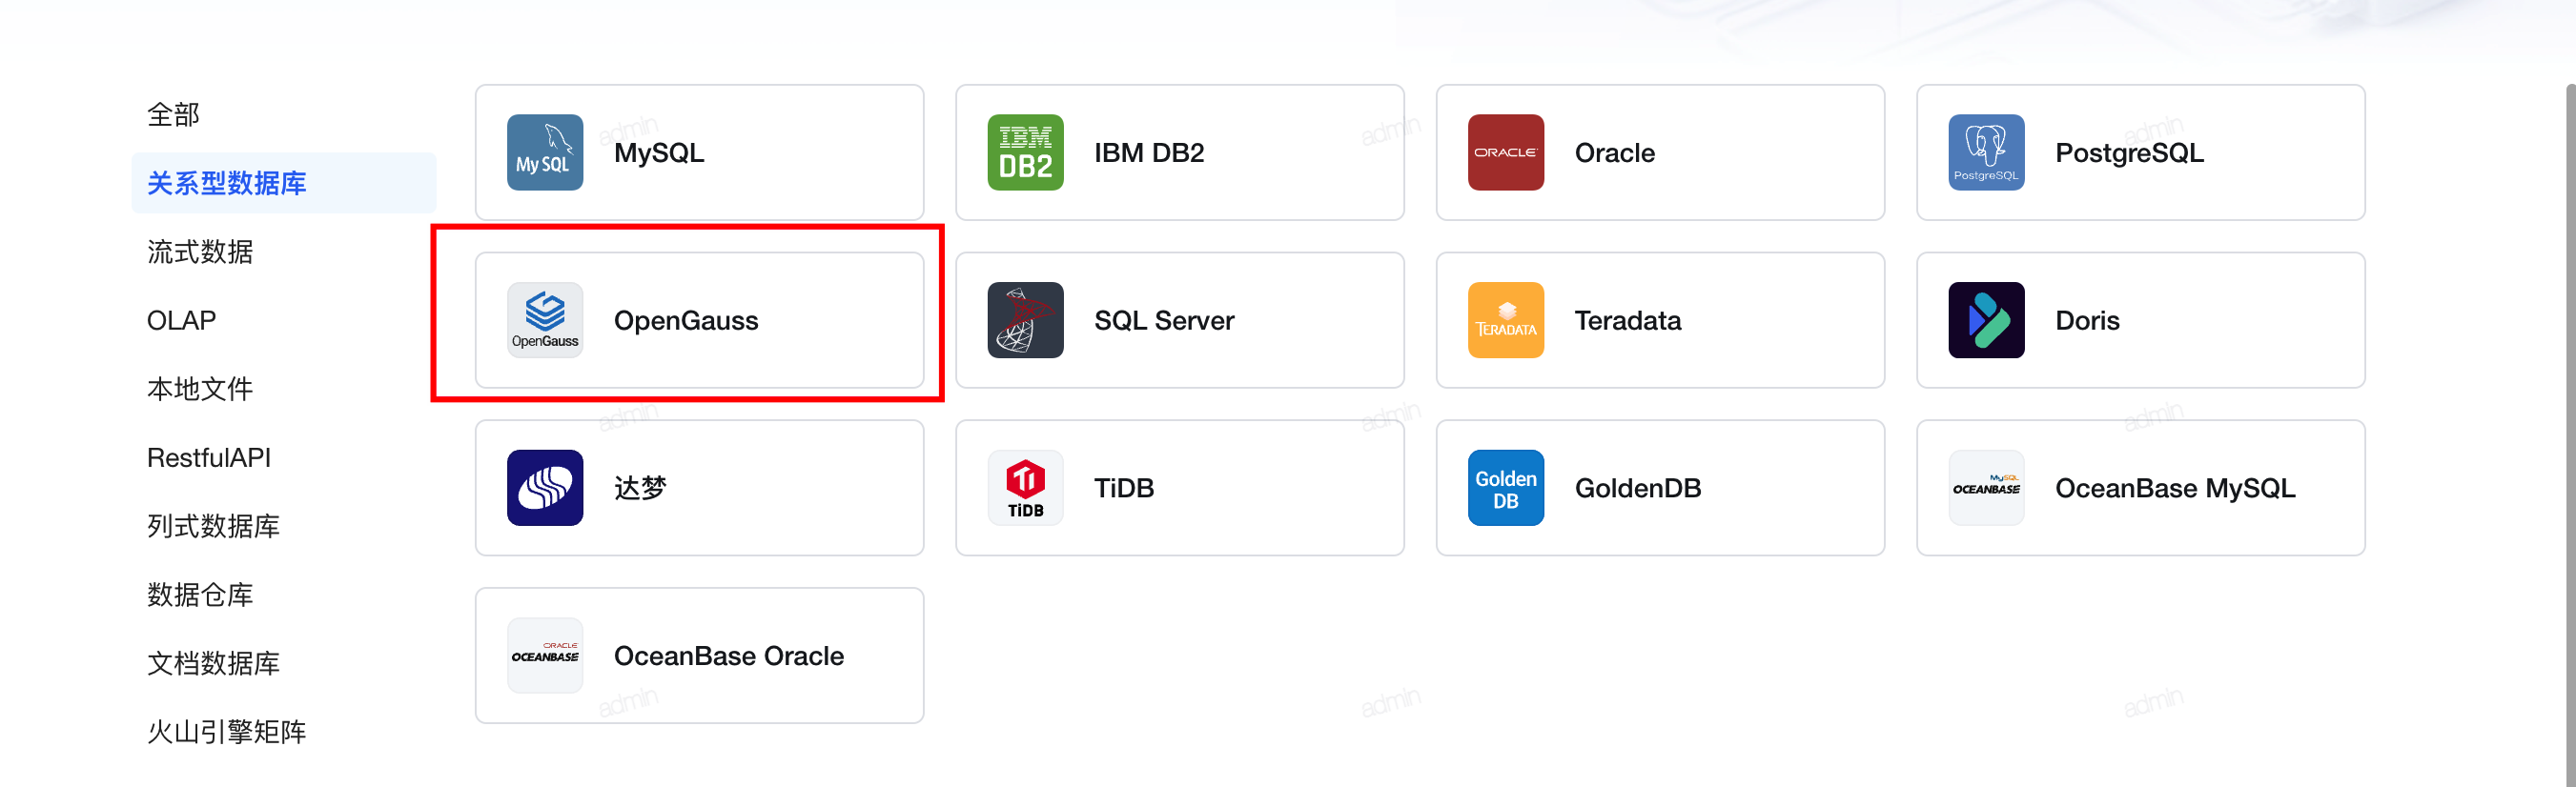This screenshot has width=2576, height=787.
Task: Choose the Oracle data source label
Action: pyautogui.click(x=1614, y=152)
